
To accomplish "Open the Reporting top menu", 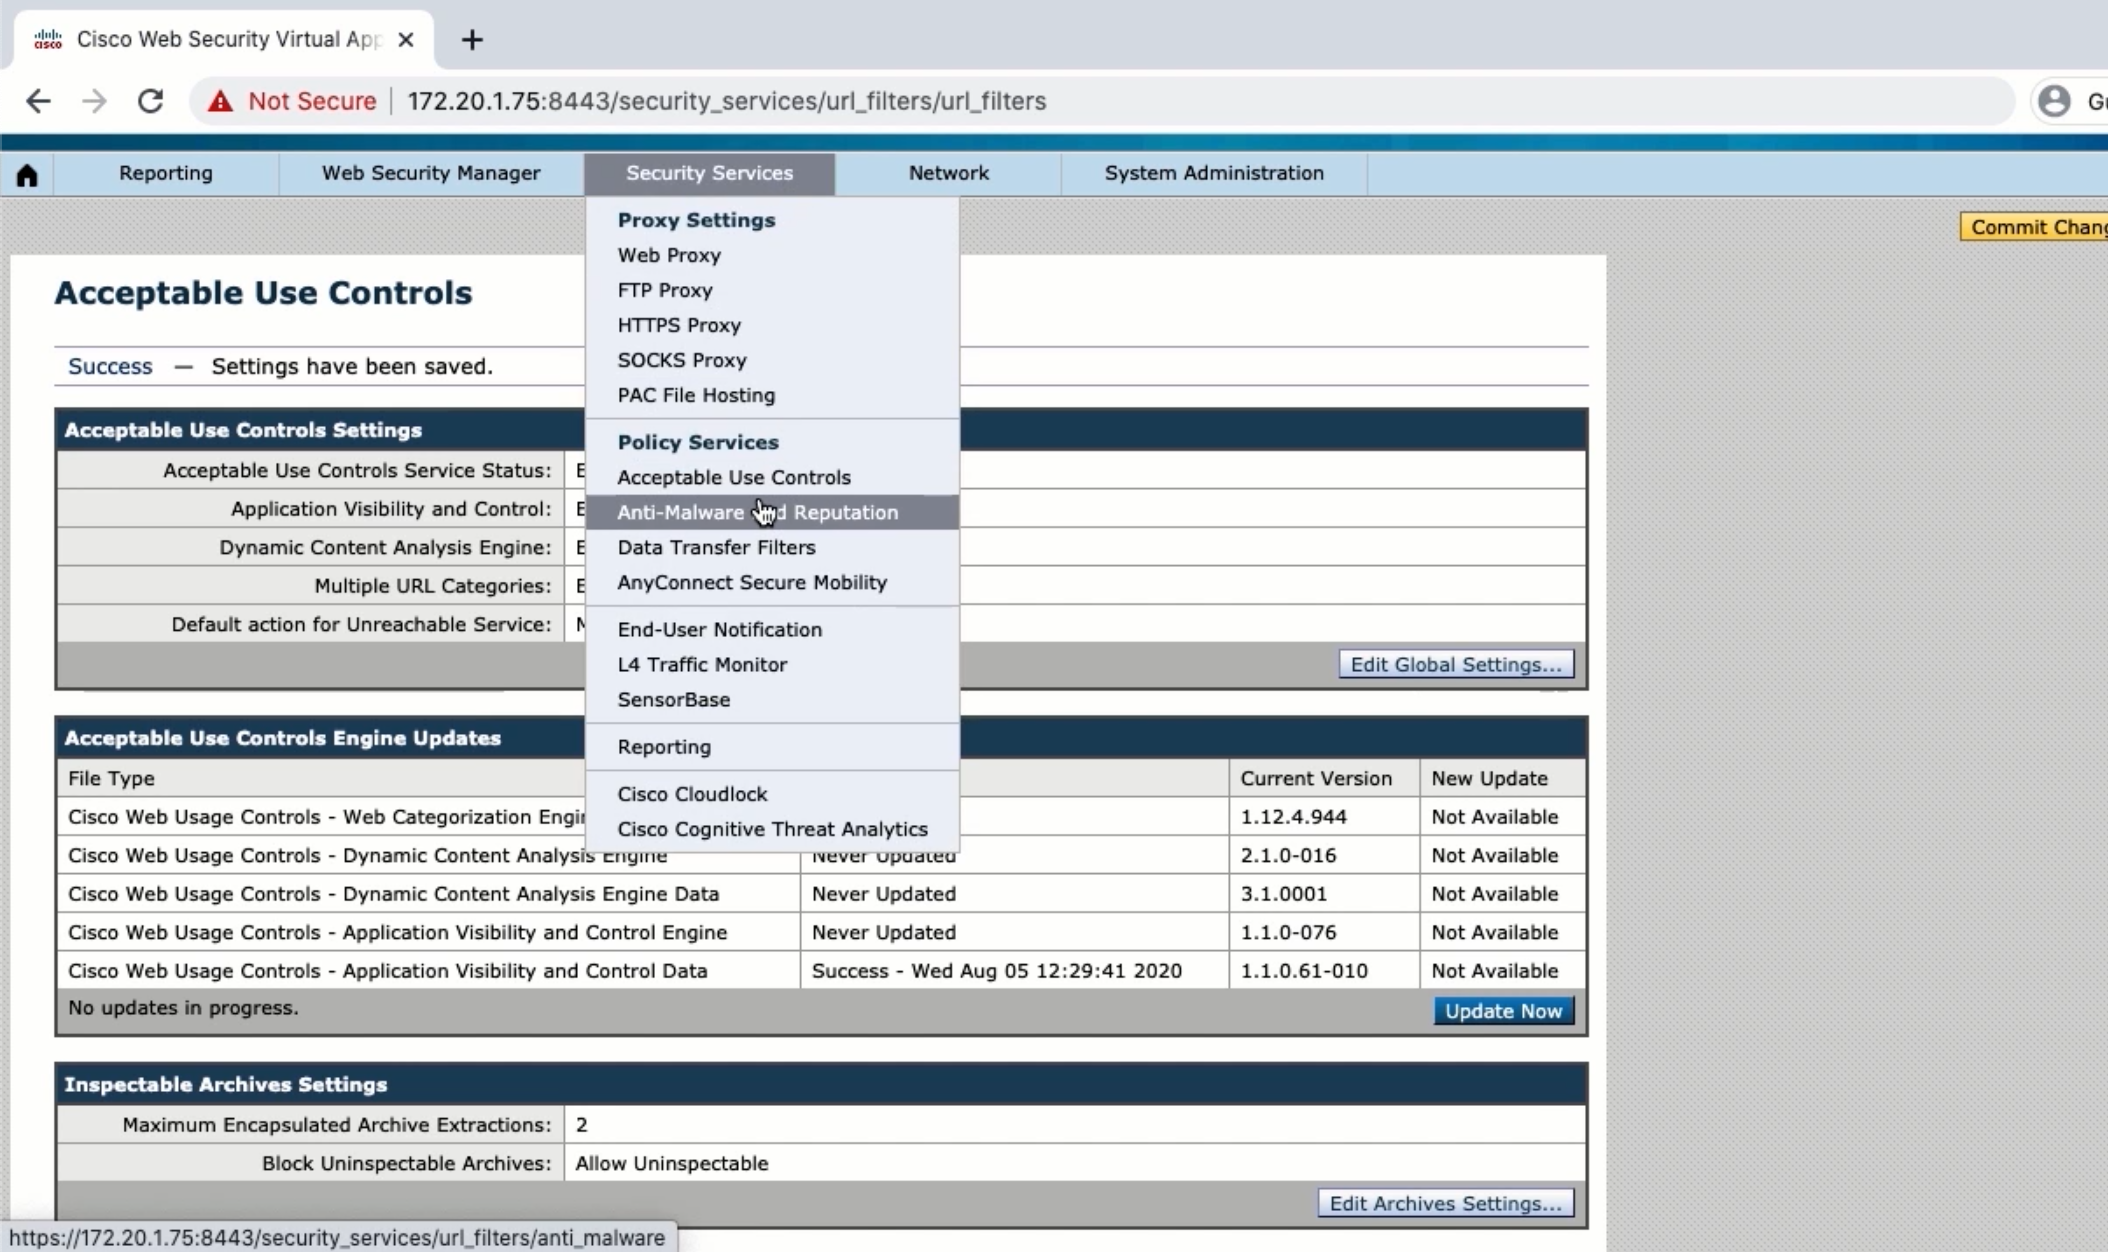I will [x=166, y=173].
